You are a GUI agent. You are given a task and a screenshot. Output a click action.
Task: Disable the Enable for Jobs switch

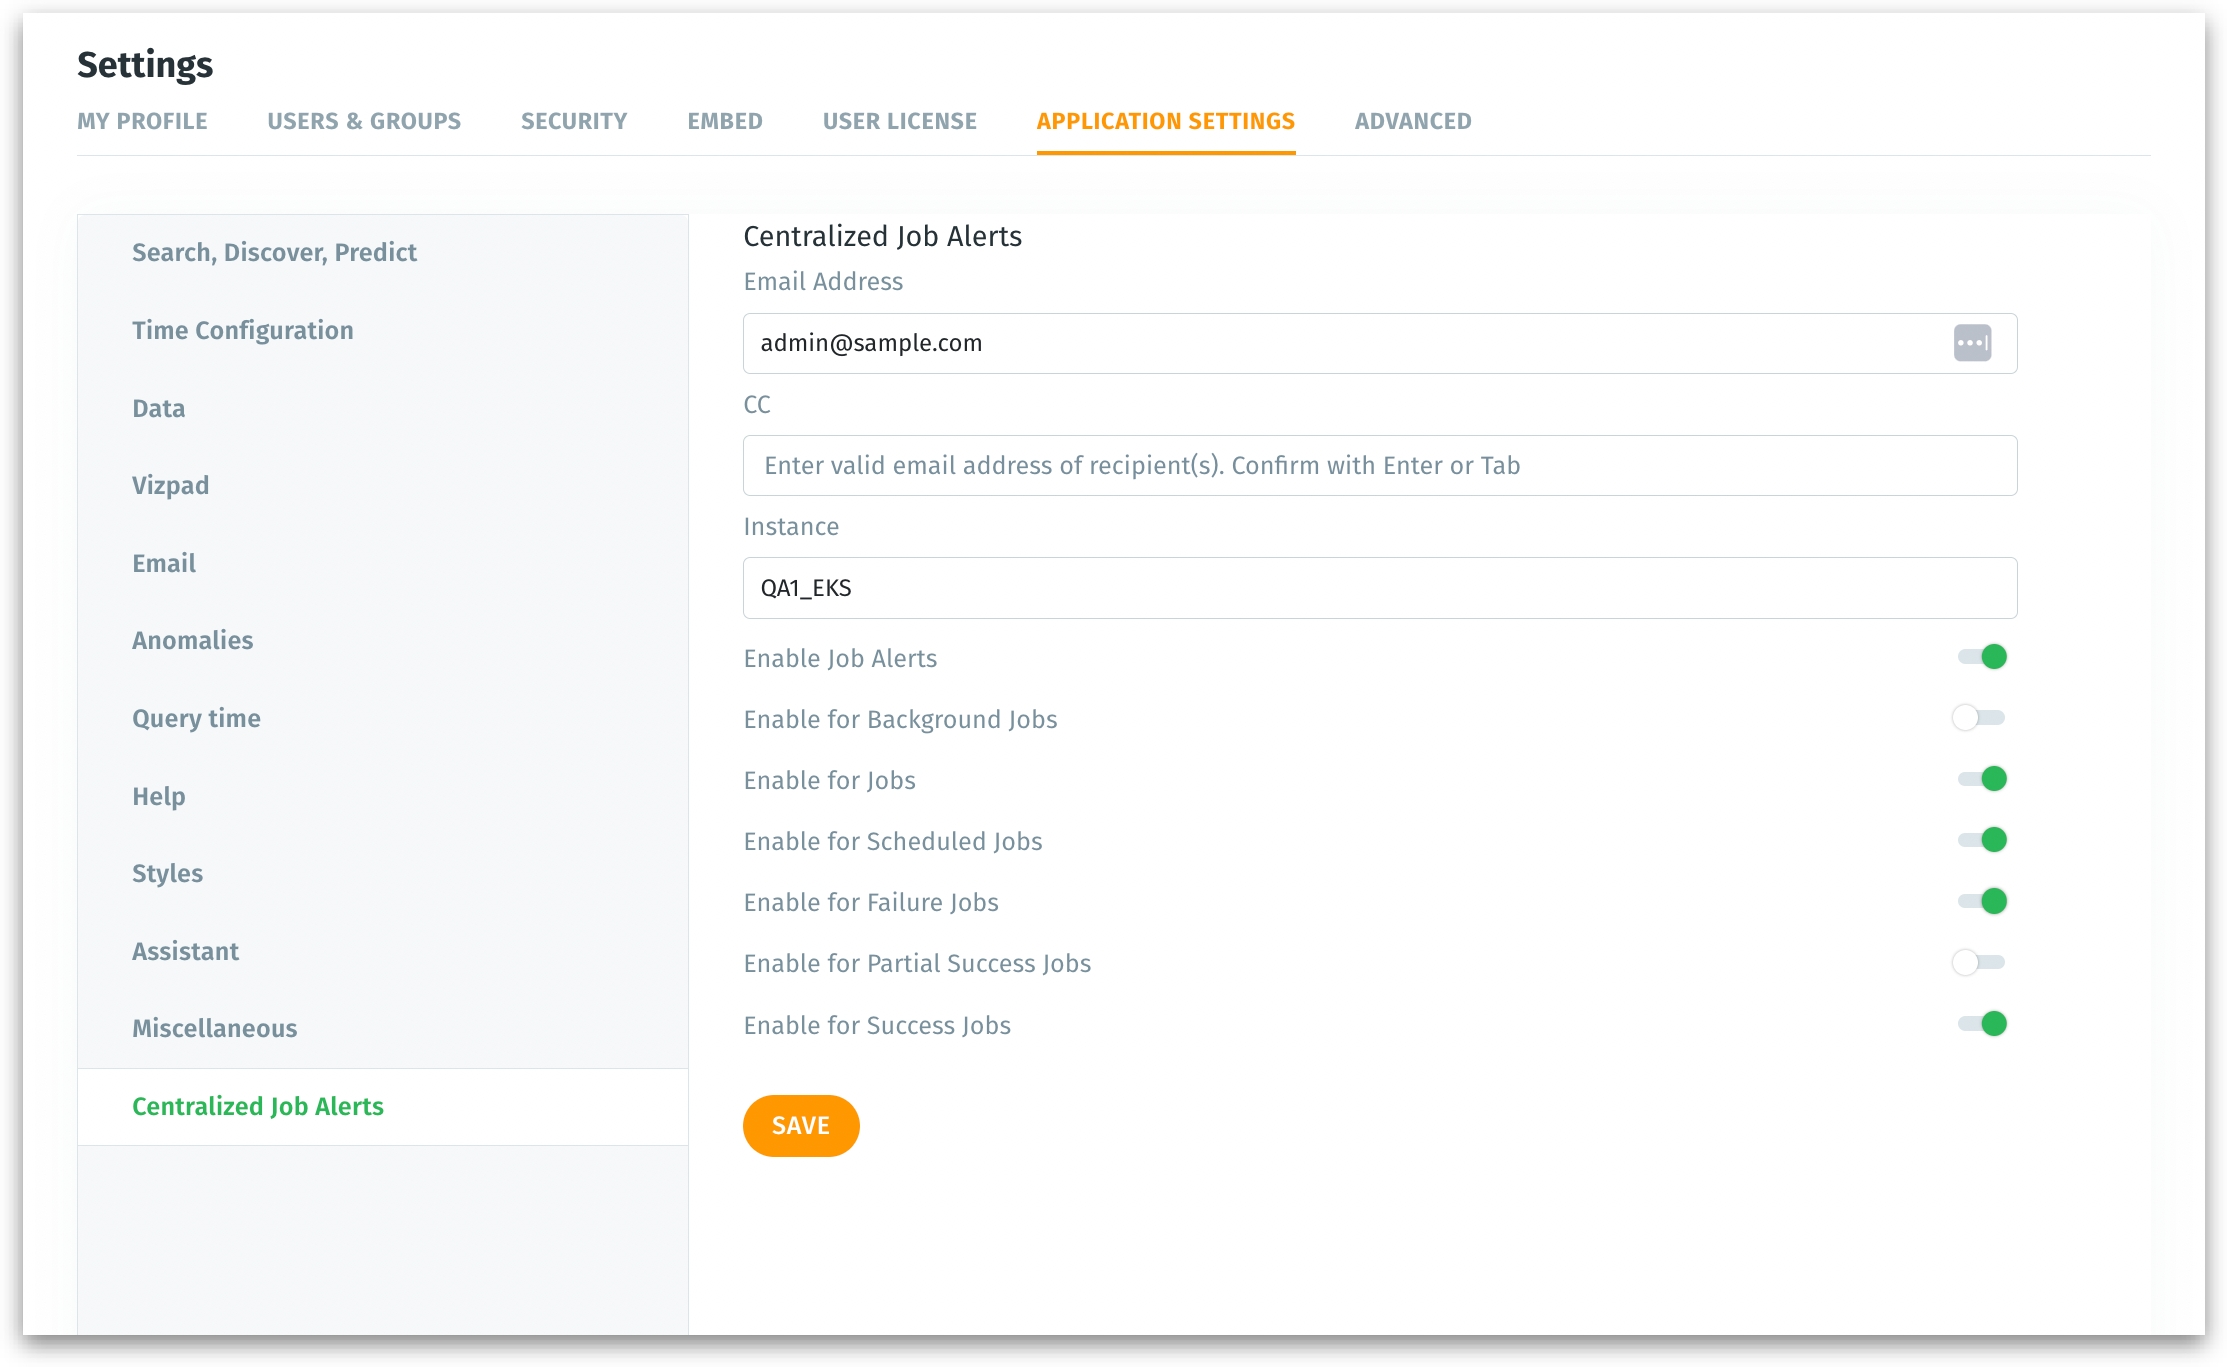coord(1982,779)
